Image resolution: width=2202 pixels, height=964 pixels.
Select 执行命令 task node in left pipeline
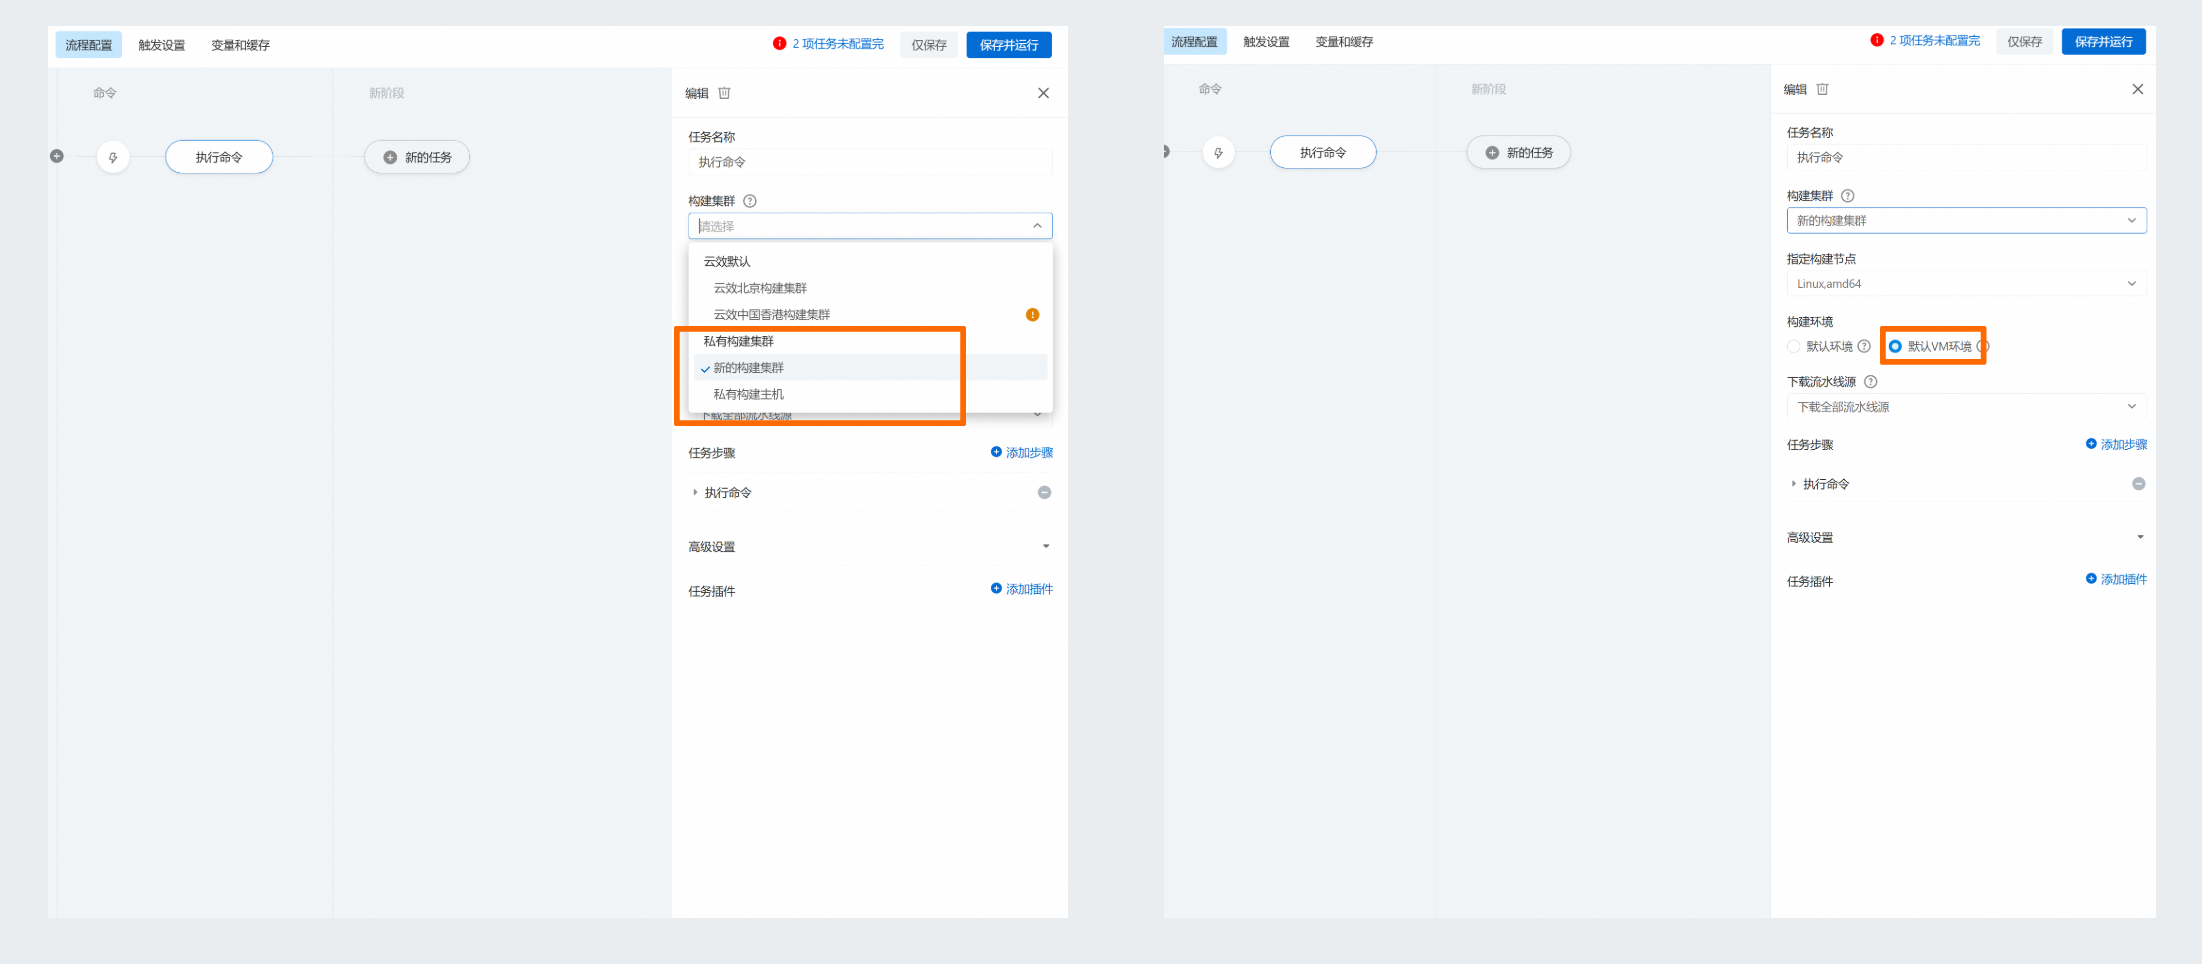pyautogui.click(x=219, y=157)
